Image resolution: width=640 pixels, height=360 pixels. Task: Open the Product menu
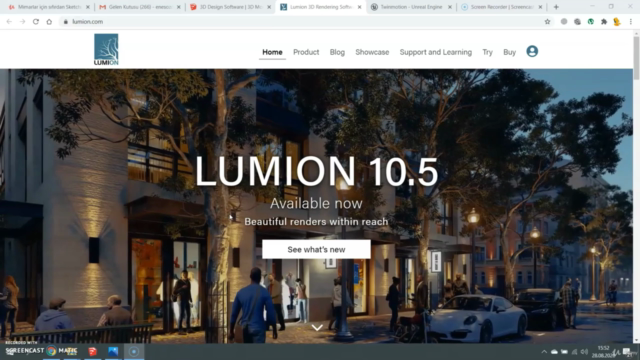point(306,52)
